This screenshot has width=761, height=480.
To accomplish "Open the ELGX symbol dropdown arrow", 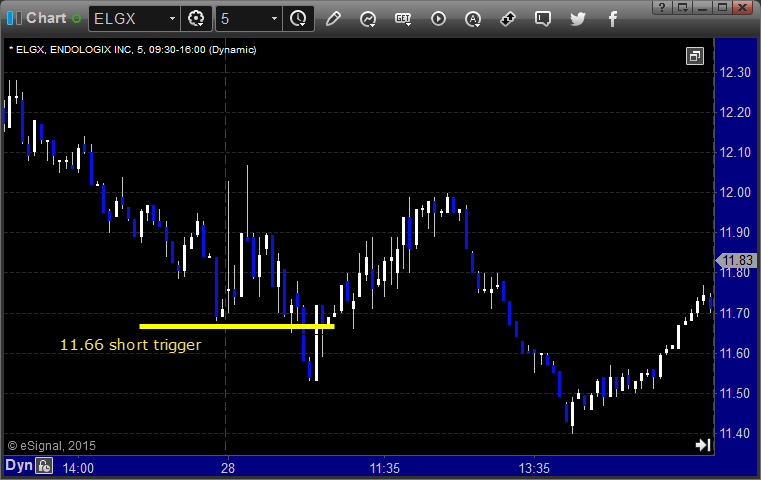I will [x=172, y=19].
